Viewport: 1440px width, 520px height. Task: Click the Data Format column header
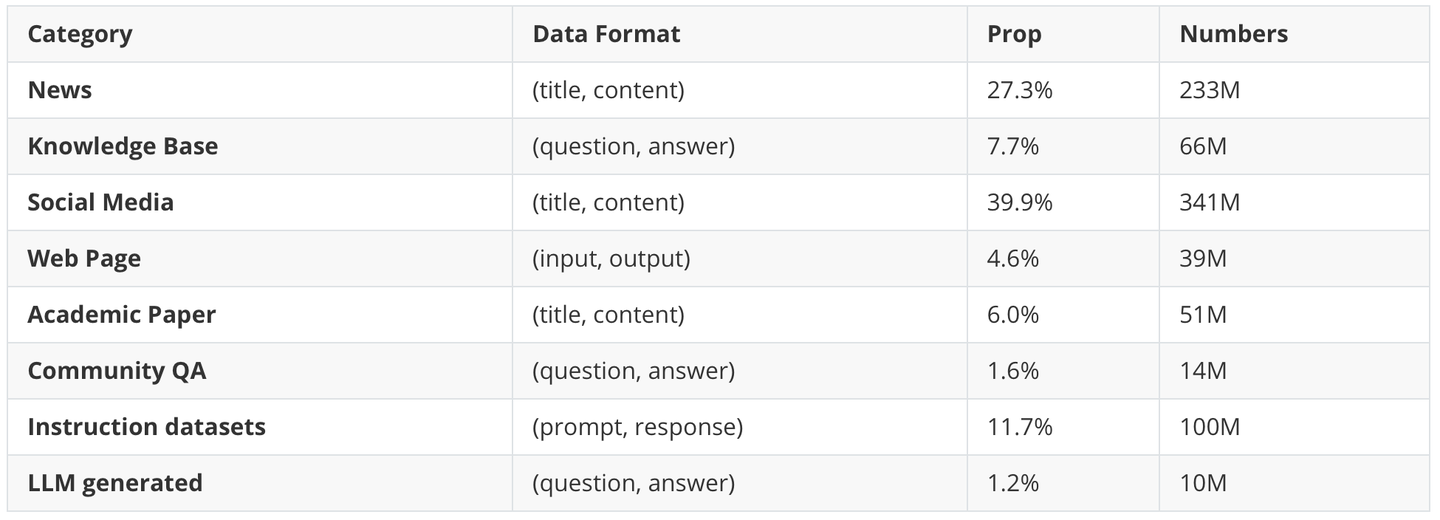point(606,34)
